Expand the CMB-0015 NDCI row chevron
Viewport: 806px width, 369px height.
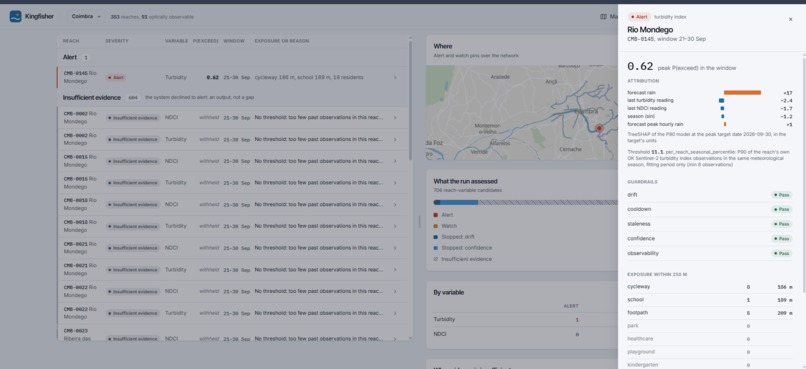[395, 161]
